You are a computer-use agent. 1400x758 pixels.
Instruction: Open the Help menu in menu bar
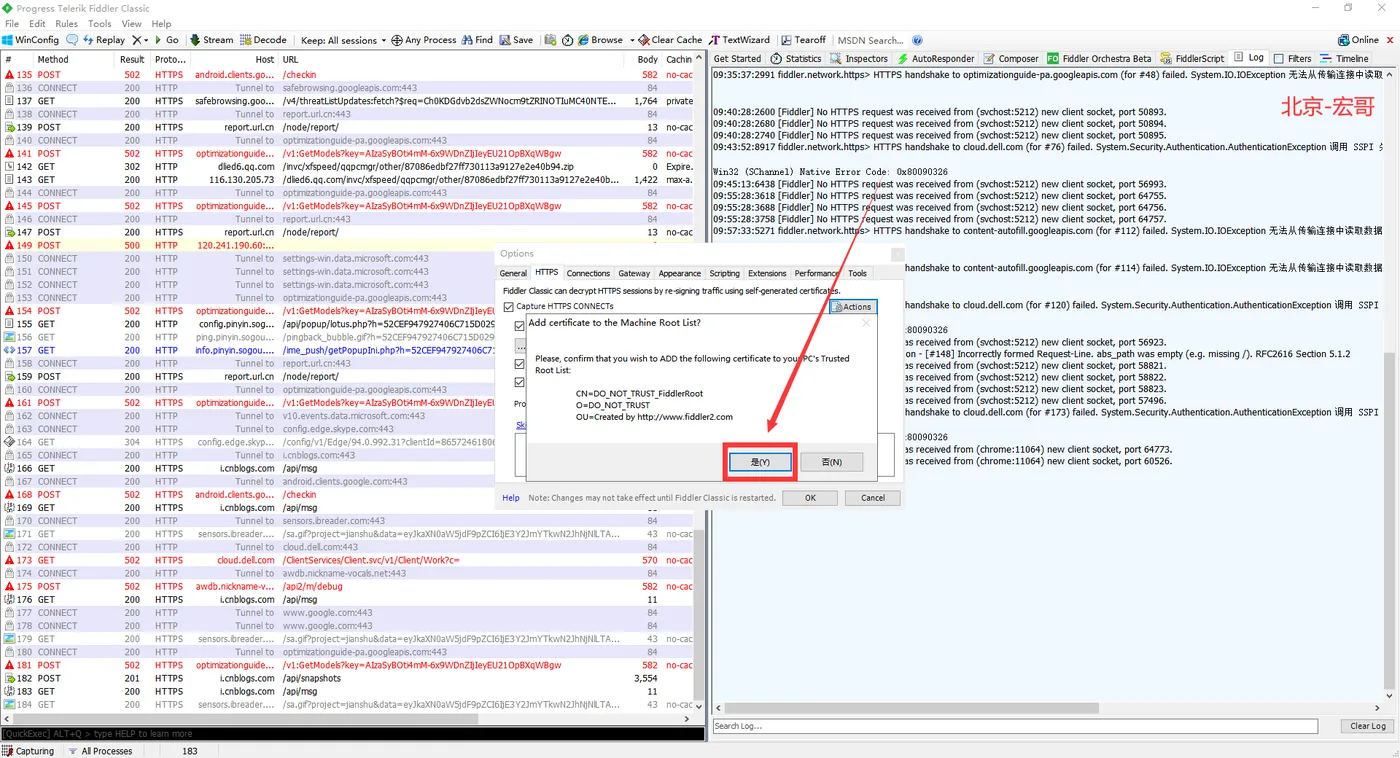pos(161,23)
